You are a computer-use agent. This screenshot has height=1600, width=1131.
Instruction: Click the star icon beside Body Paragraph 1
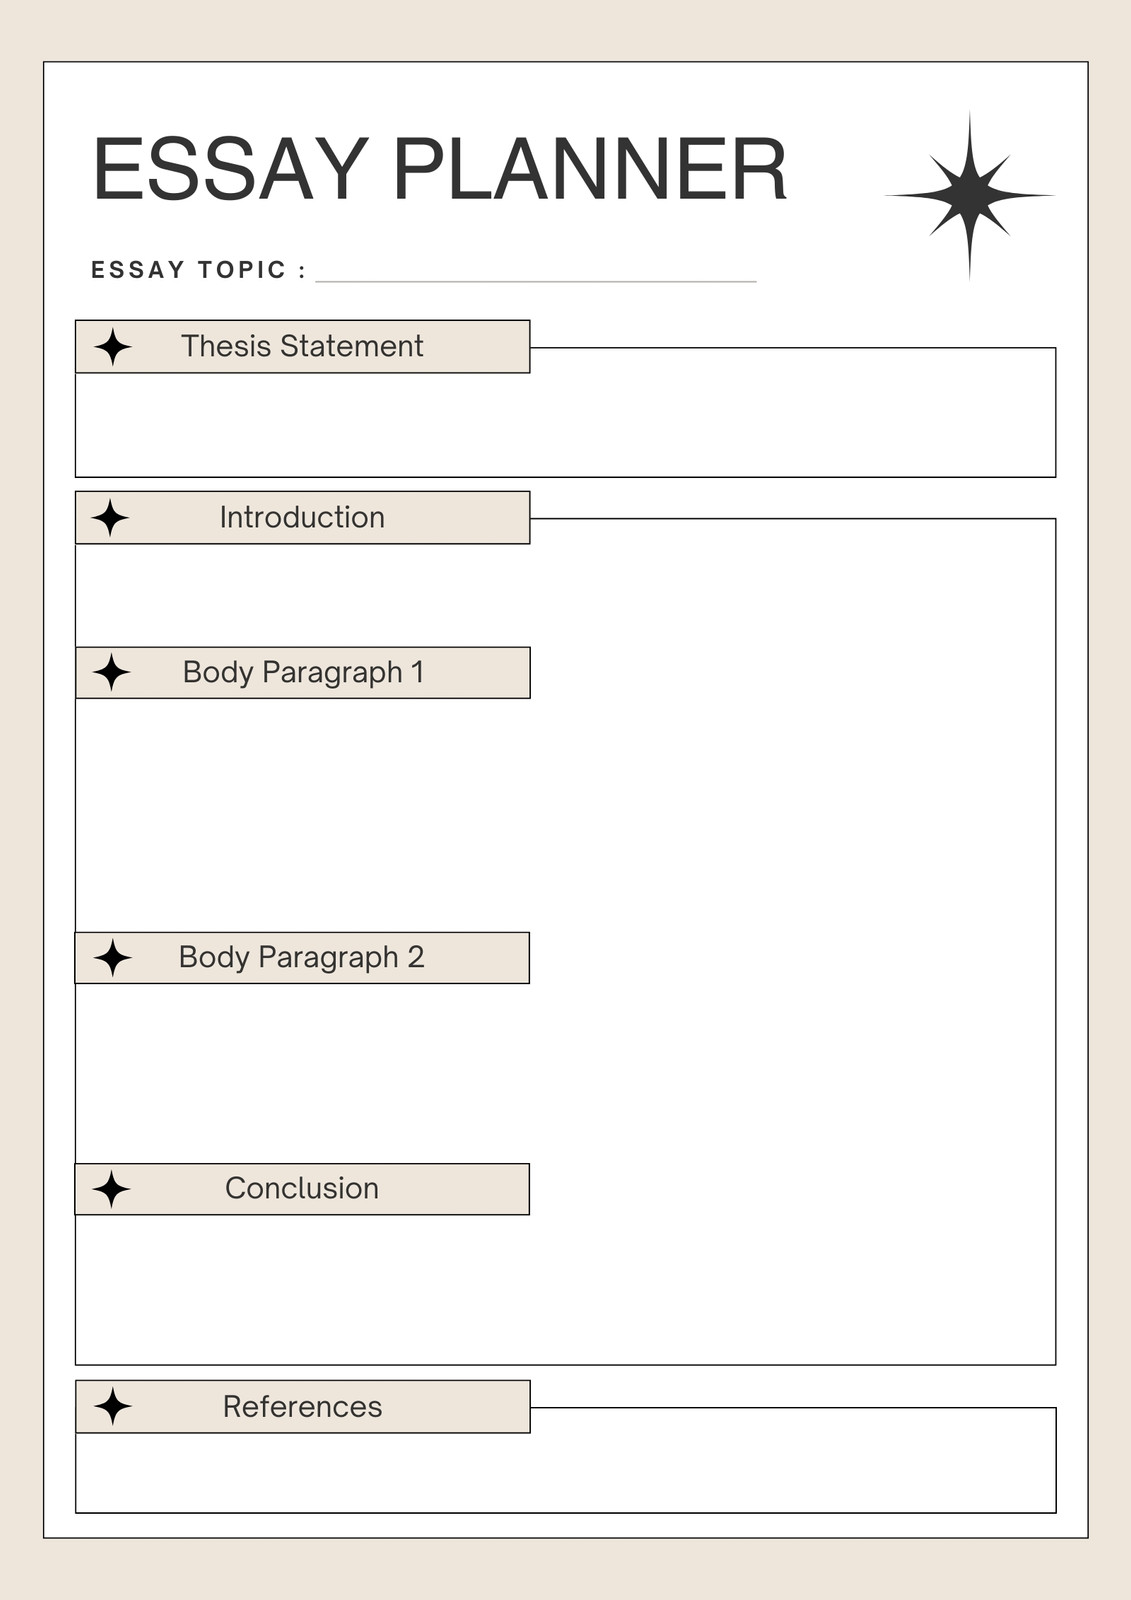(x=112, y=673)
